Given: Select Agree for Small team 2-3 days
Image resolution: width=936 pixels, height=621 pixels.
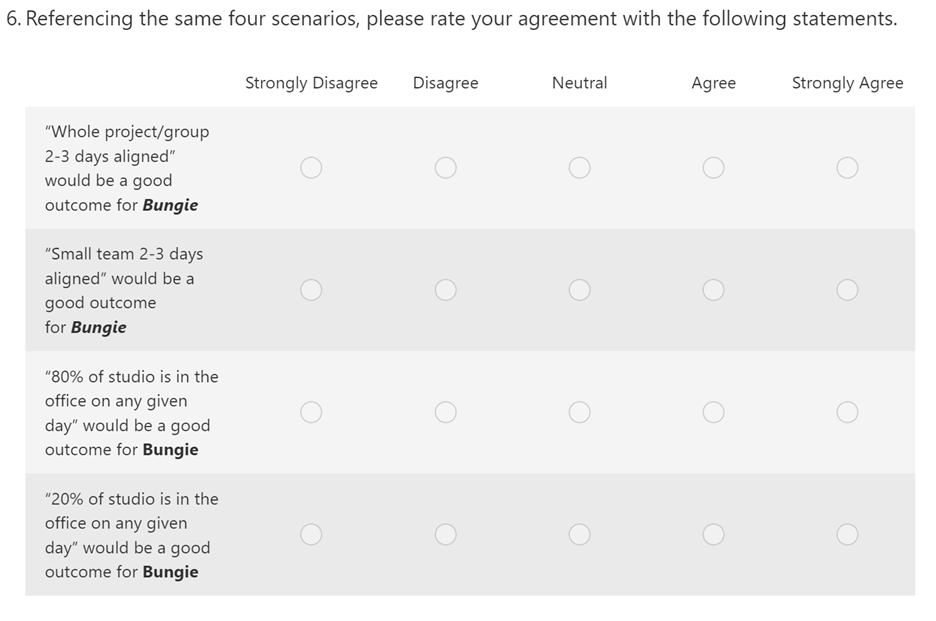Looking at the screenshot, I should [713, 290].
